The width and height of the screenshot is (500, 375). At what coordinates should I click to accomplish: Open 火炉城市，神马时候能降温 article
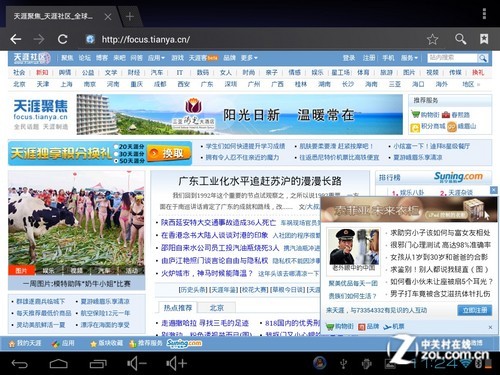click(207, 274)
